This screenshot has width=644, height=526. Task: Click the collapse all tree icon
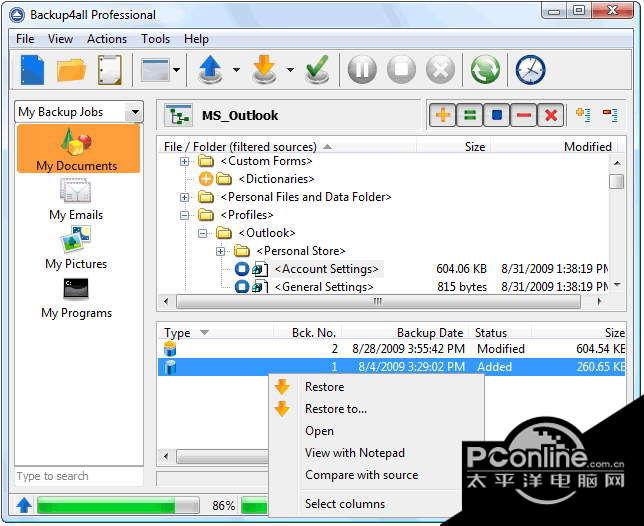610,115
